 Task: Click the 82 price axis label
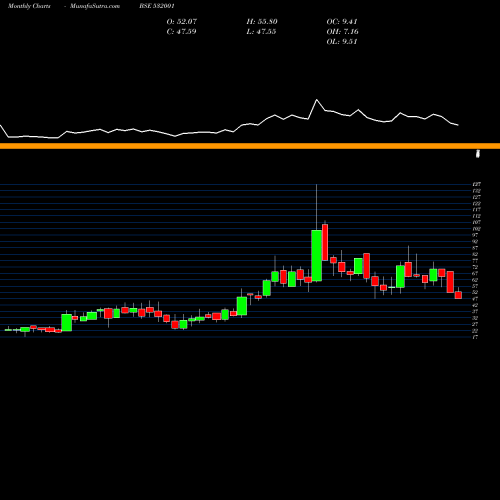475,254
